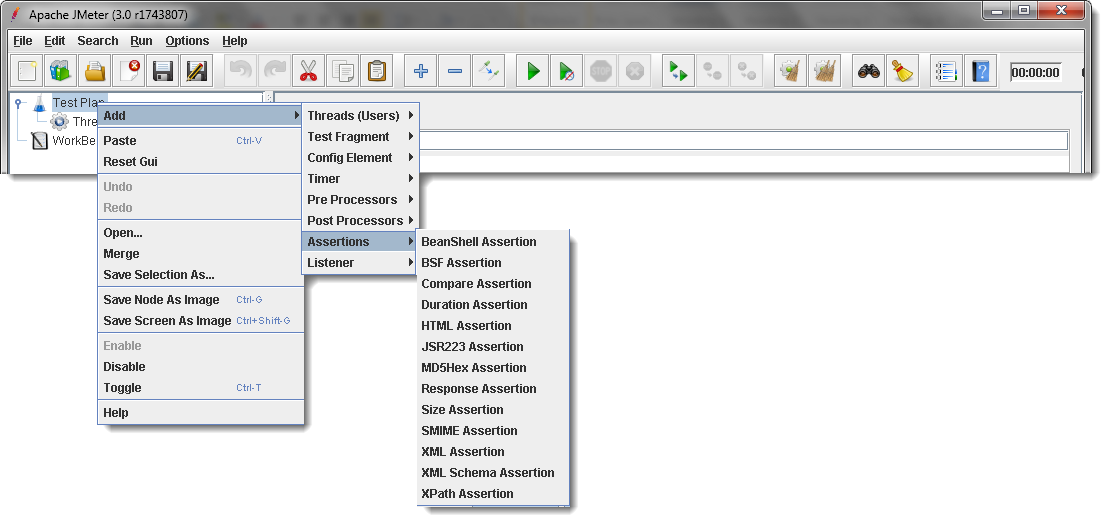This screenshot has height=515, width=1107.
Task: Click the Shutdown round X icon
Action: tap(635, 71)
